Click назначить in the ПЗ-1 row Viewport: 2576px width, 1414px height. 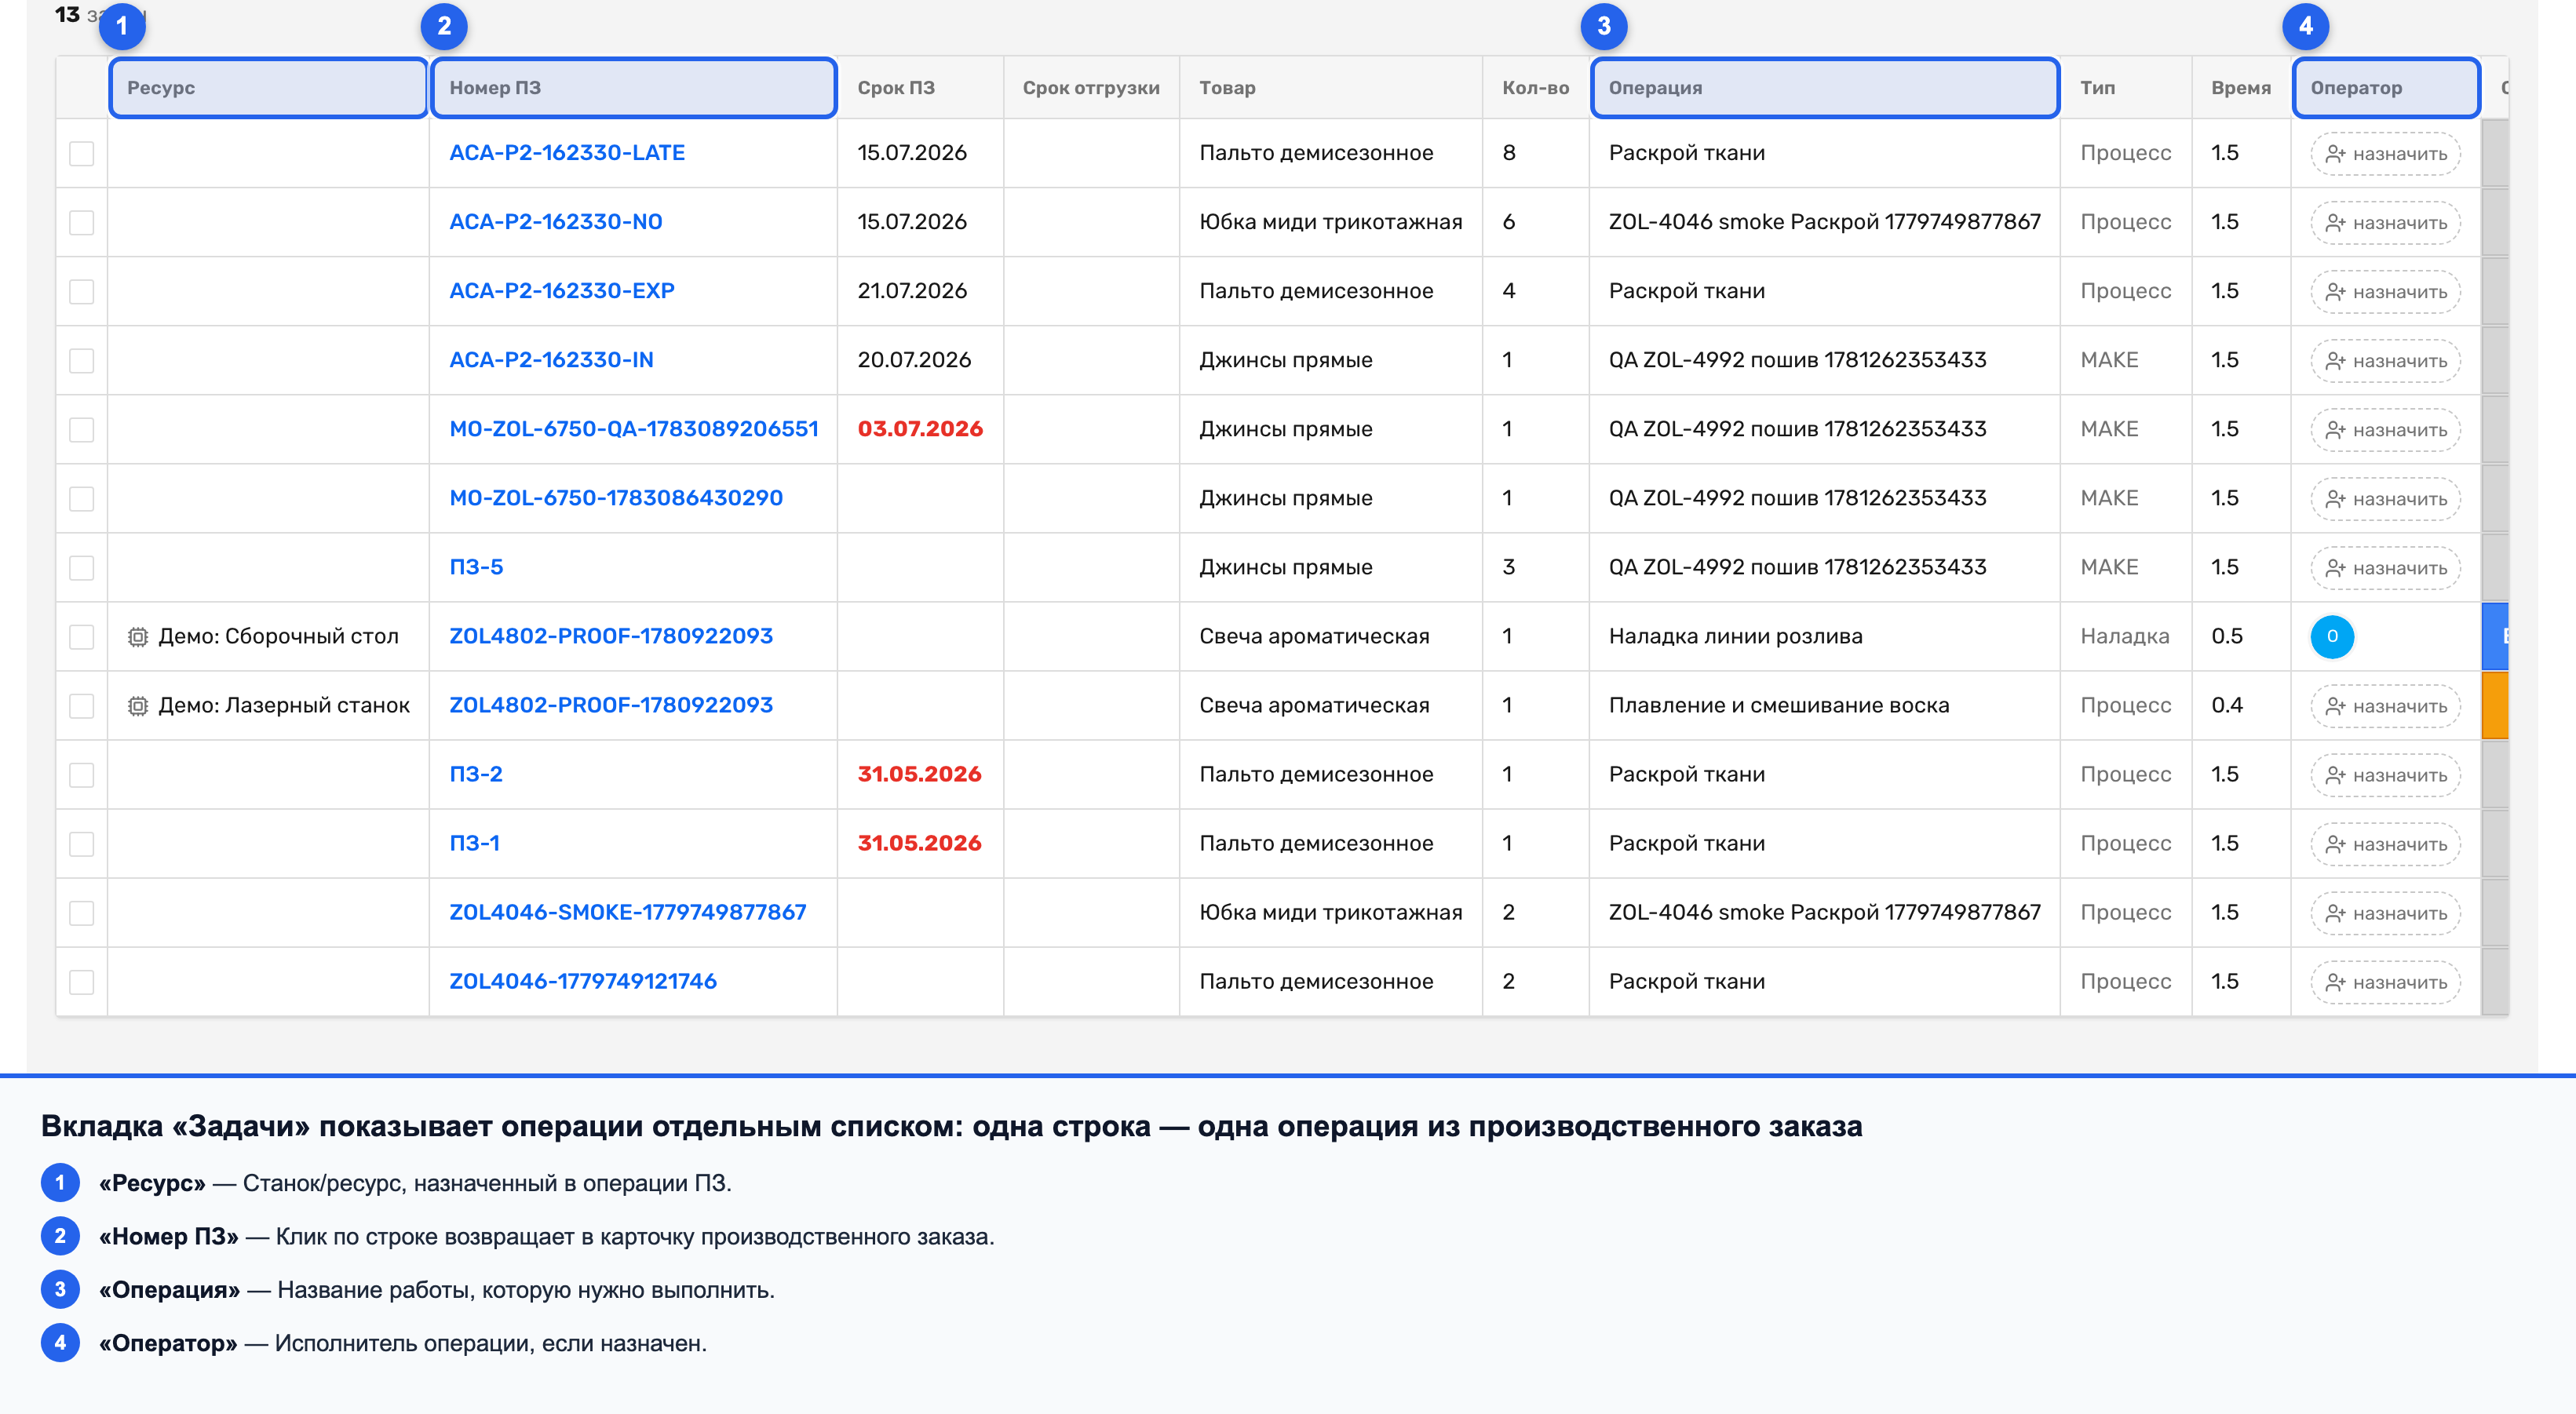(2385, 844)
